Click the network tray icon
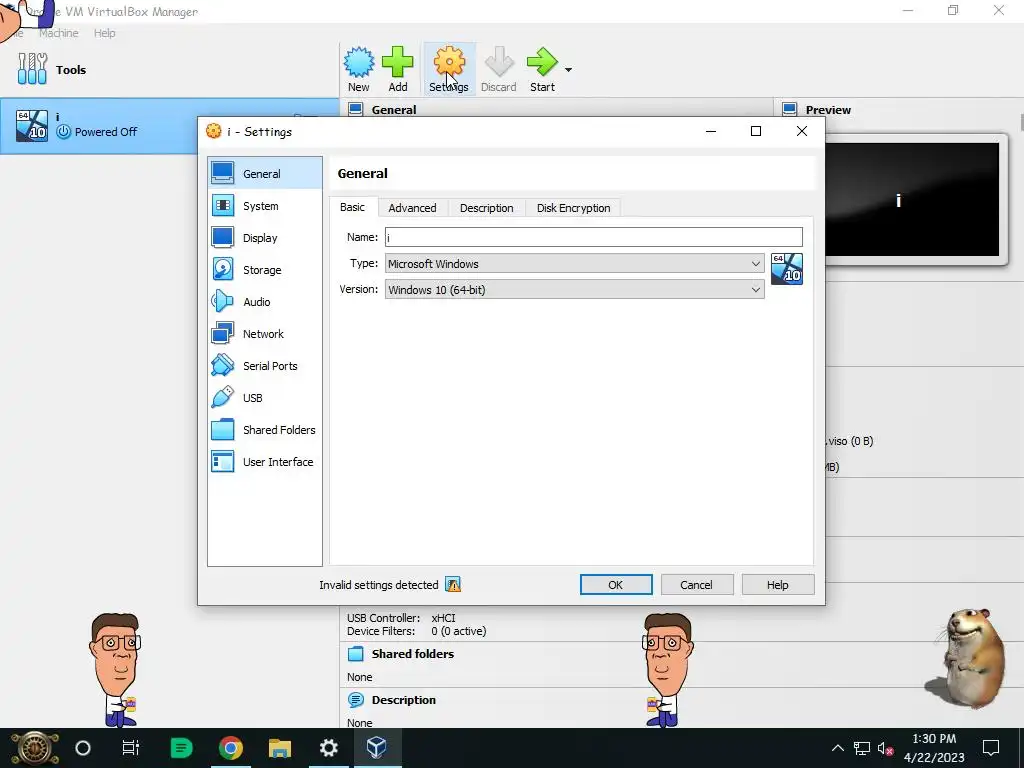 (x=862, y=748)
